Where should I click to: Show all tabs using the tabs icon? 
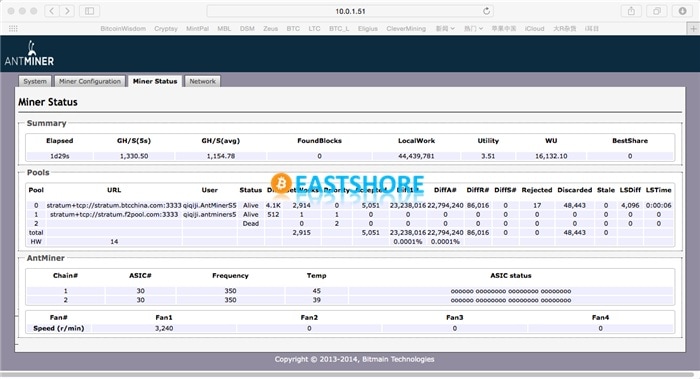click(657, 11)
